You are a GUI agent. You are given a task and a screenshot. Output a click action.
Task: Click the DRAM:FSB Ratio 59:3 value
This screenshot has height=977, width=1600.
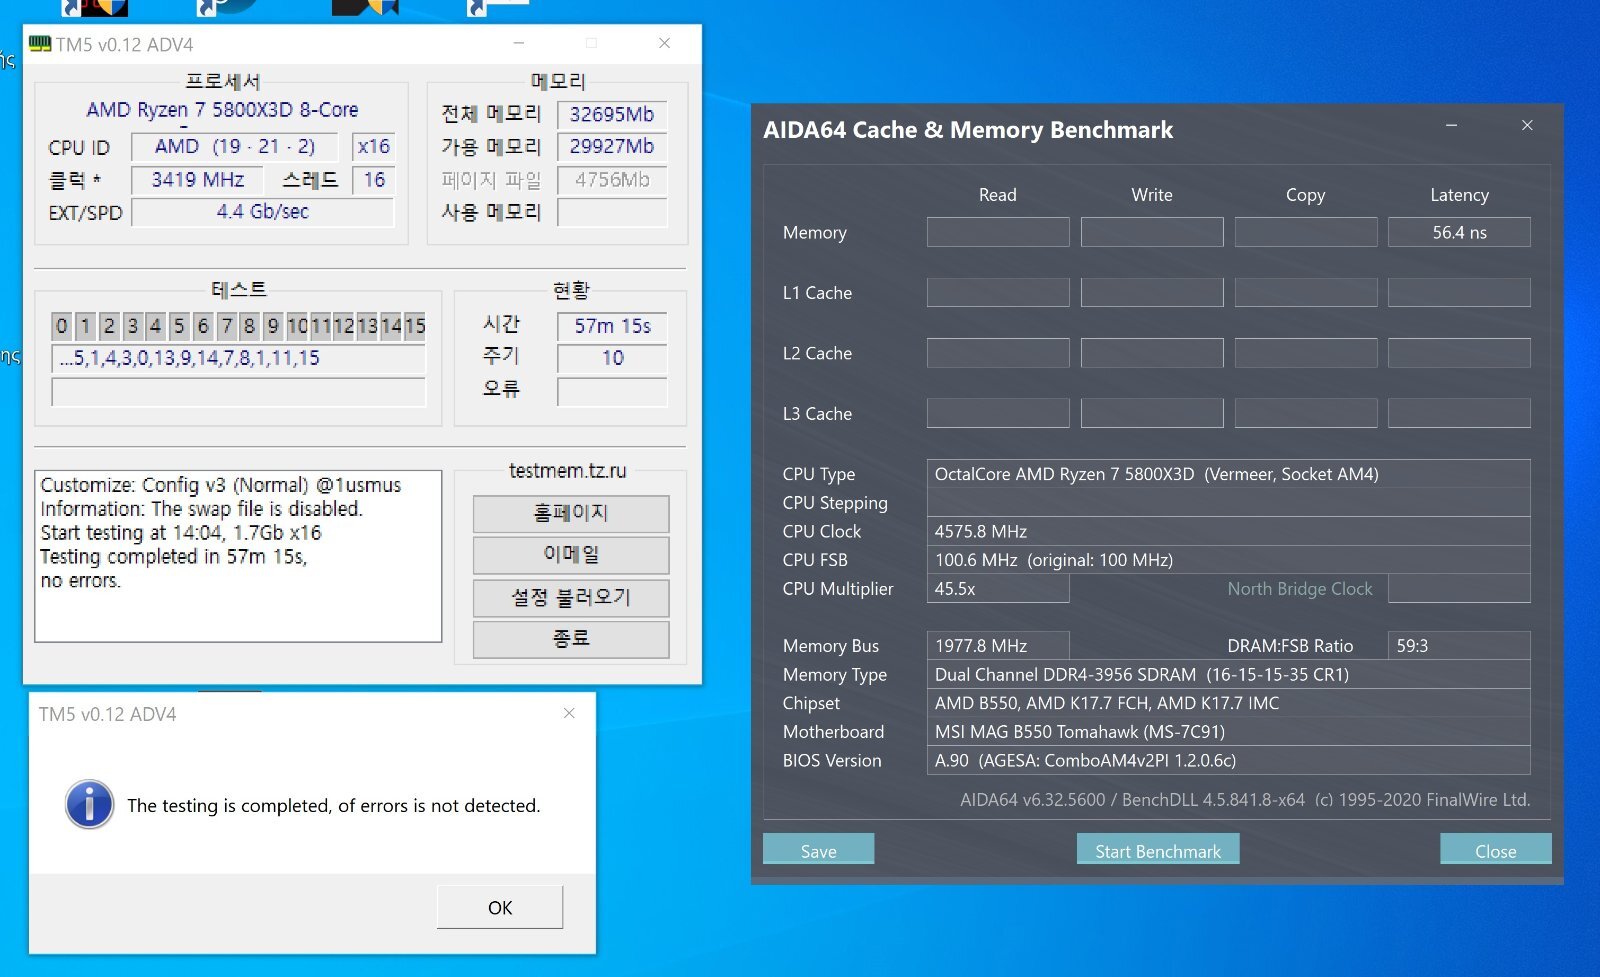click(x=1459, y=646)
